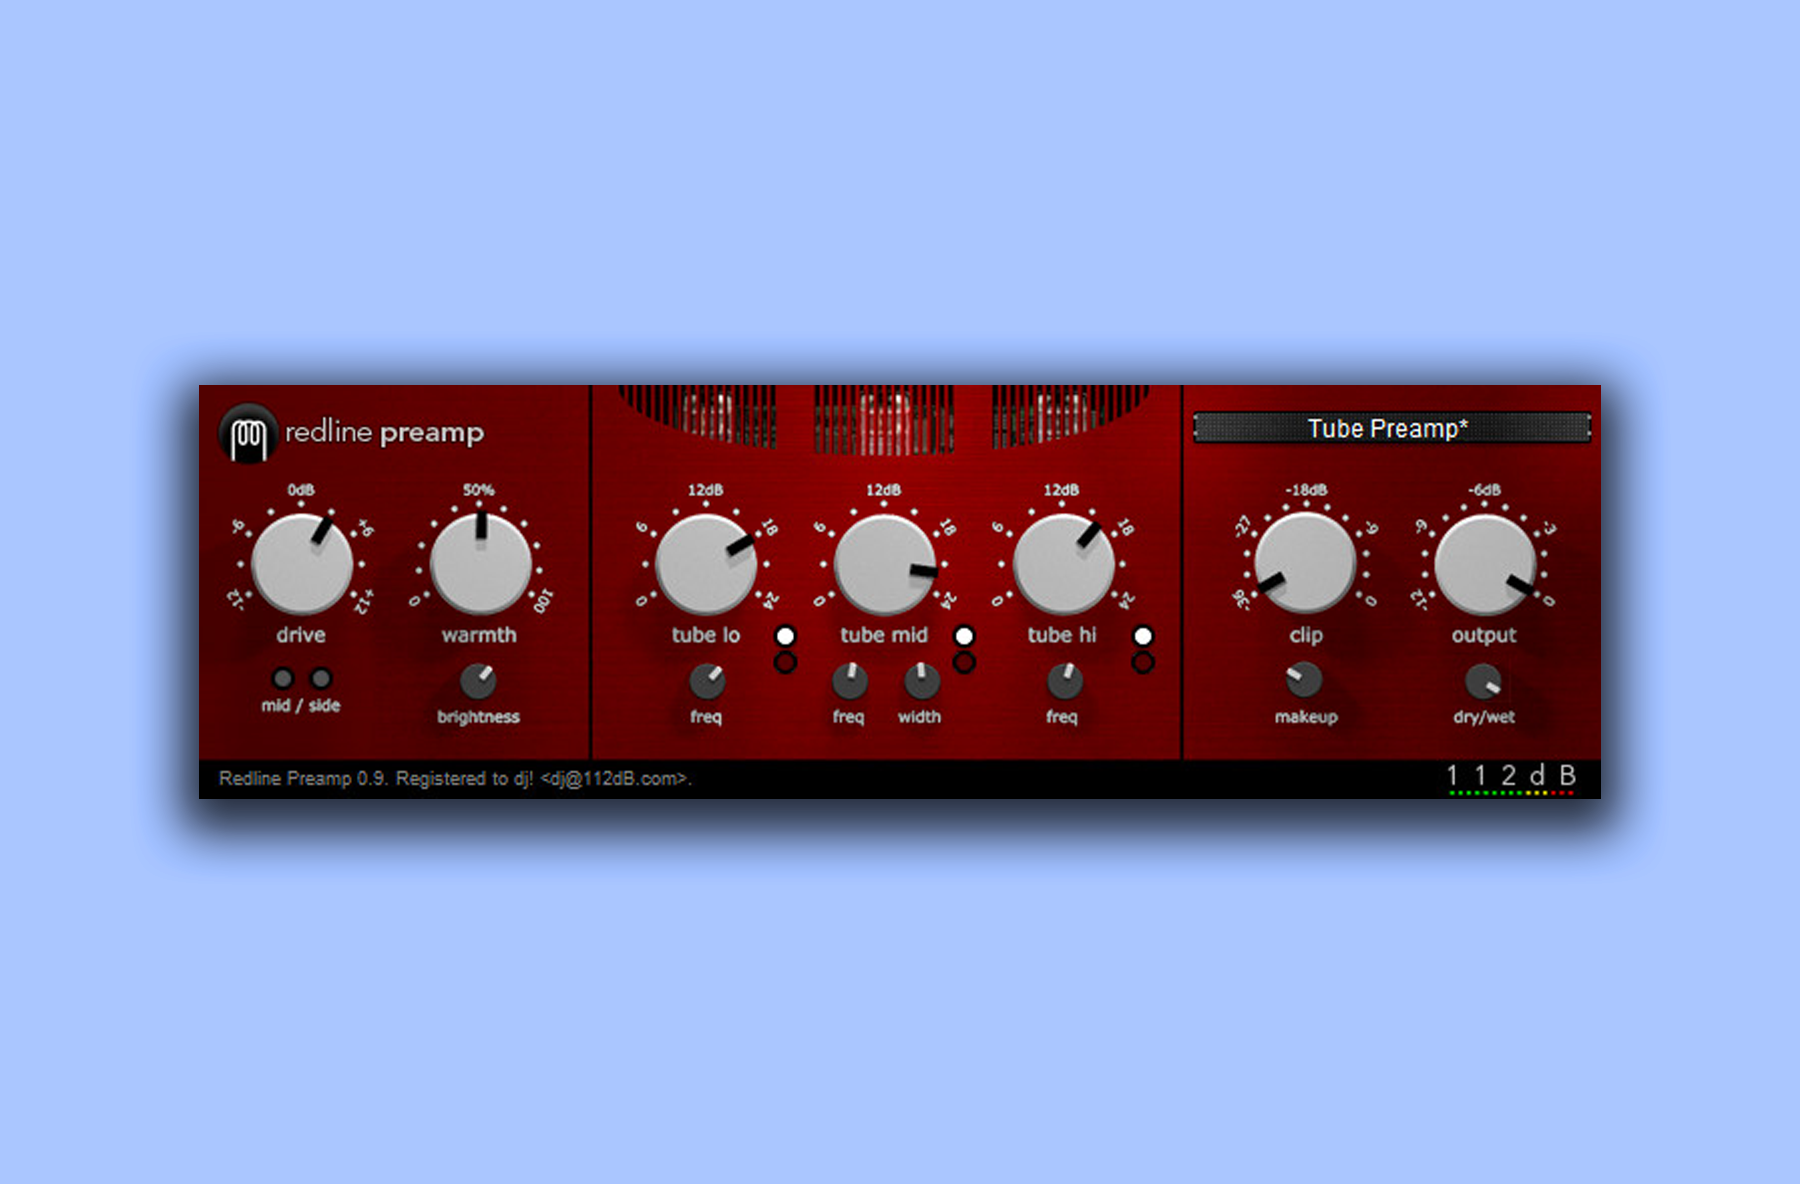The width and height of the screenshot is (1800, 1184).
Task: Click the tube mid freq knob
Action: click(850, 681)
